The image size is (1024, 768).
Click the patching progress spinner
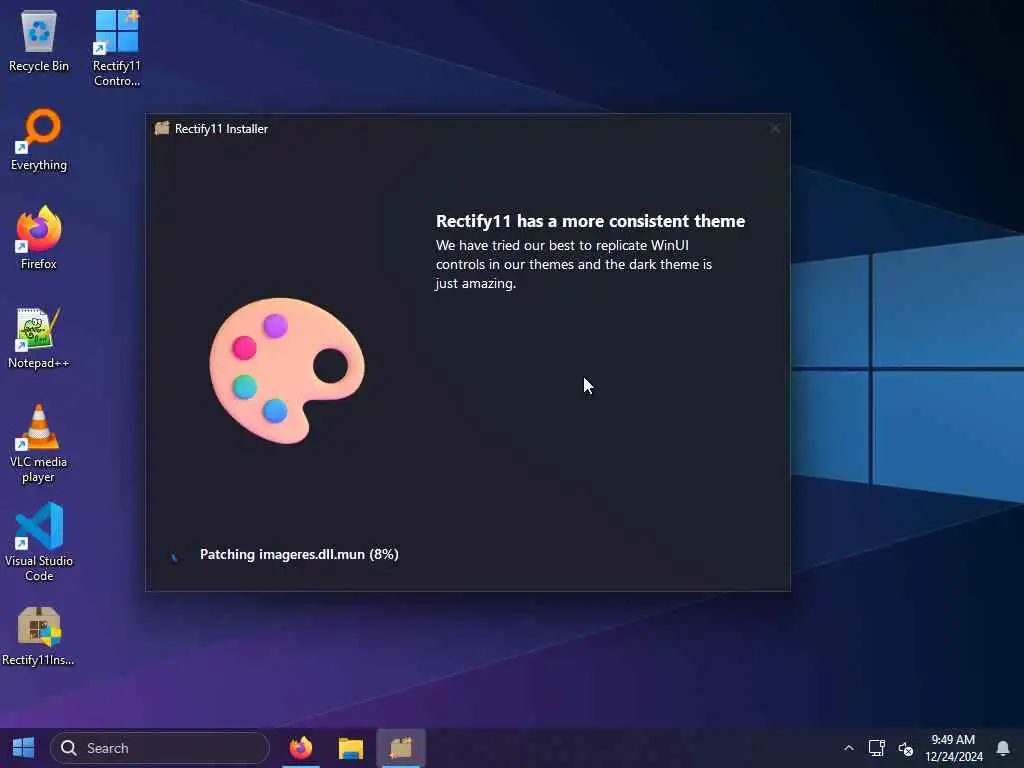(x=174, y=556)
